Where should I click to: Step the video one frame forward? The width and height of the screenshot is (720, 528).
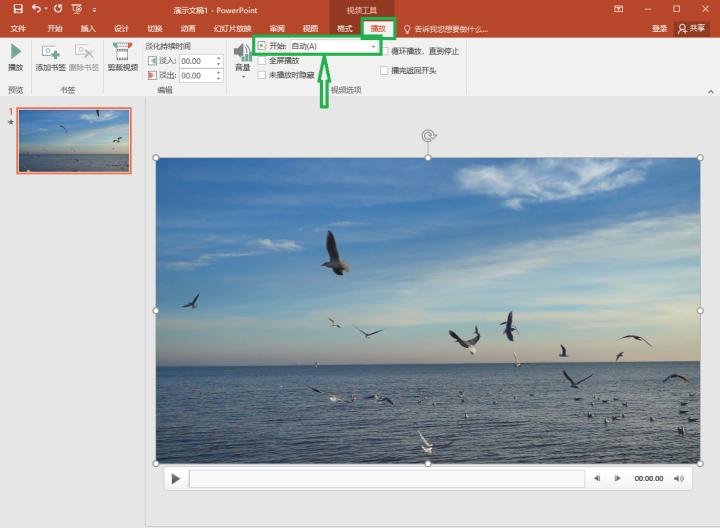click(x=618, y=478)
